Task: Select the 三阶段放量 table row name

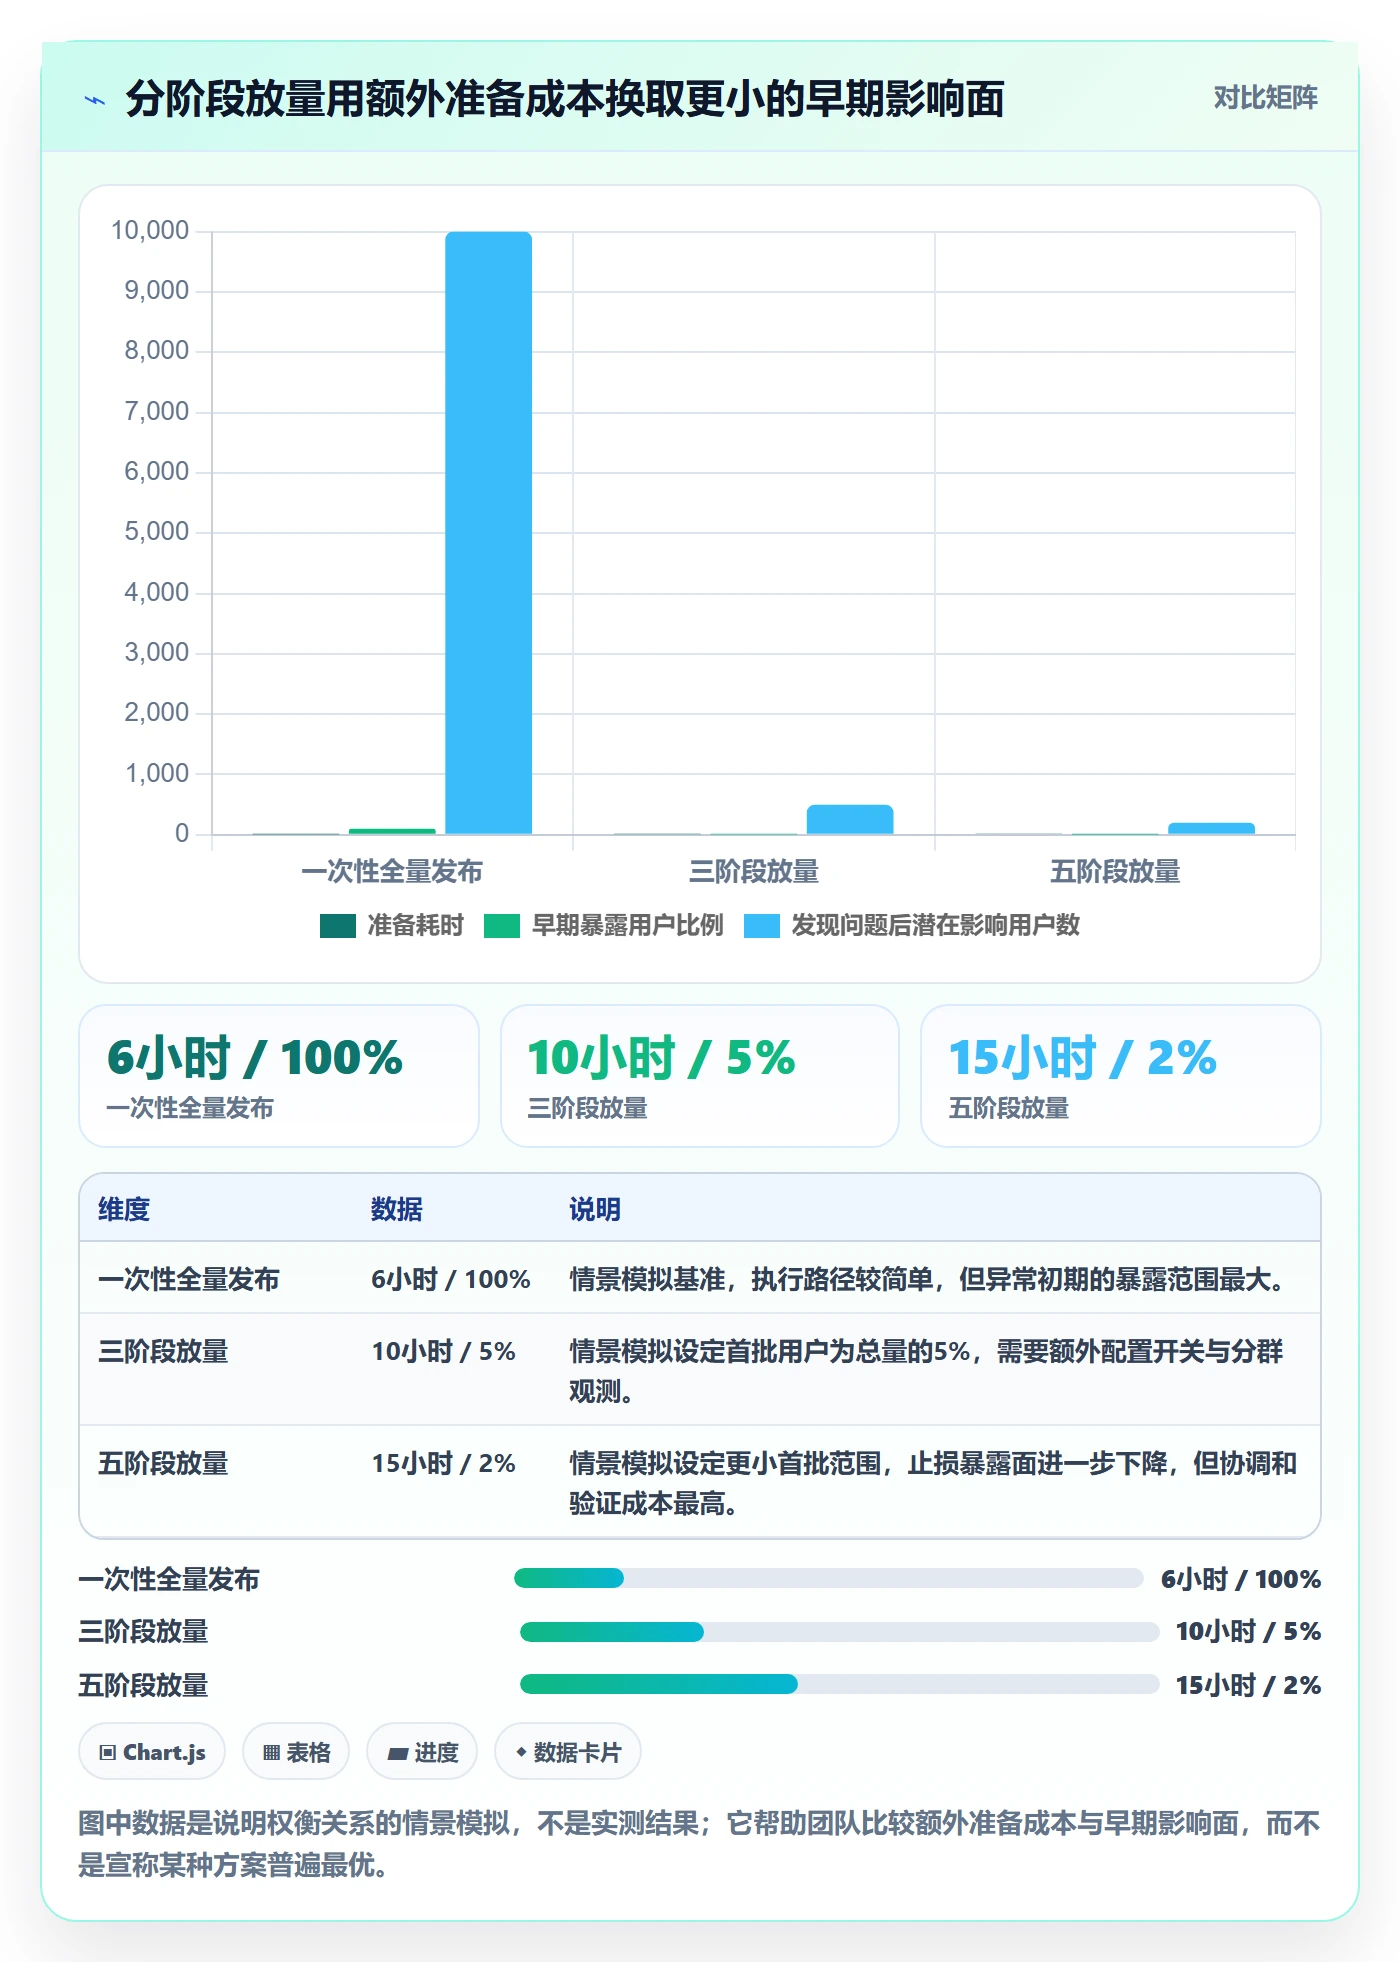Action: pyautogui.click(x=163, y=1351)
